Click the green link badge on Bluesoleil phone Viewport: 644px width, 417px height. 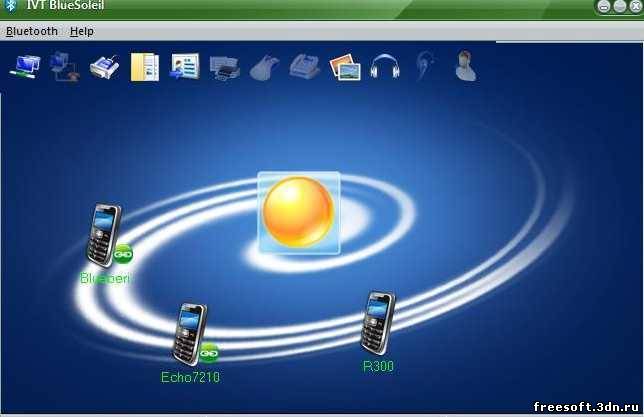click(123, 254)
